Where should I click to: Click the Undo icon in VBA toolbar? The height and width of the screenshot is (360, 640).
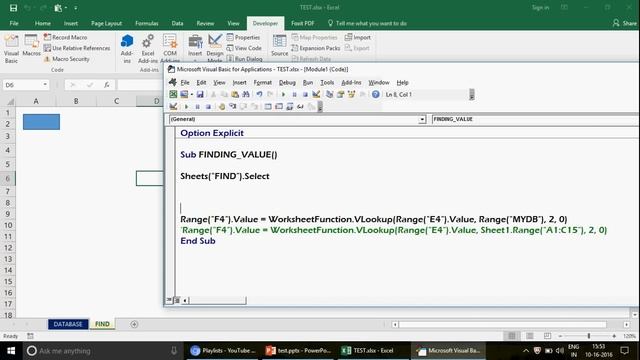[x=259, y=94]
